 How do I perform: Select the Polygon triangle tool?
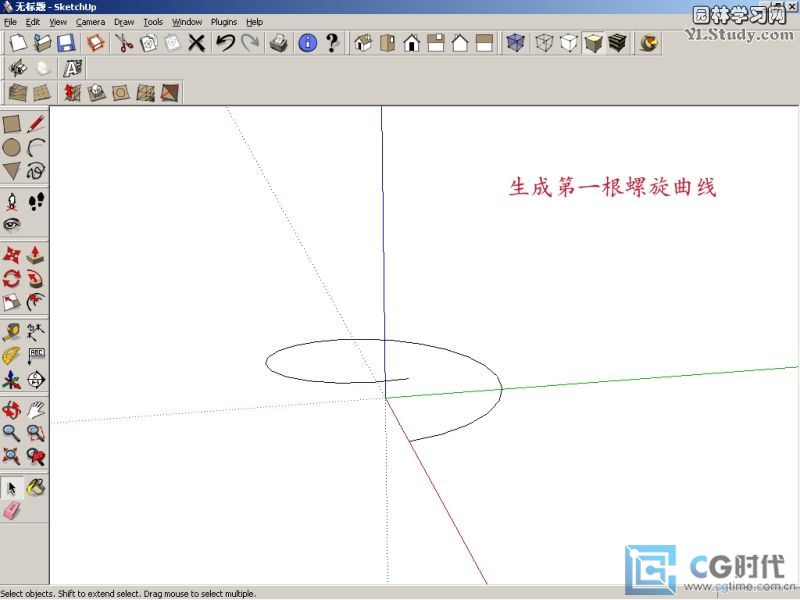click(11, 171)
